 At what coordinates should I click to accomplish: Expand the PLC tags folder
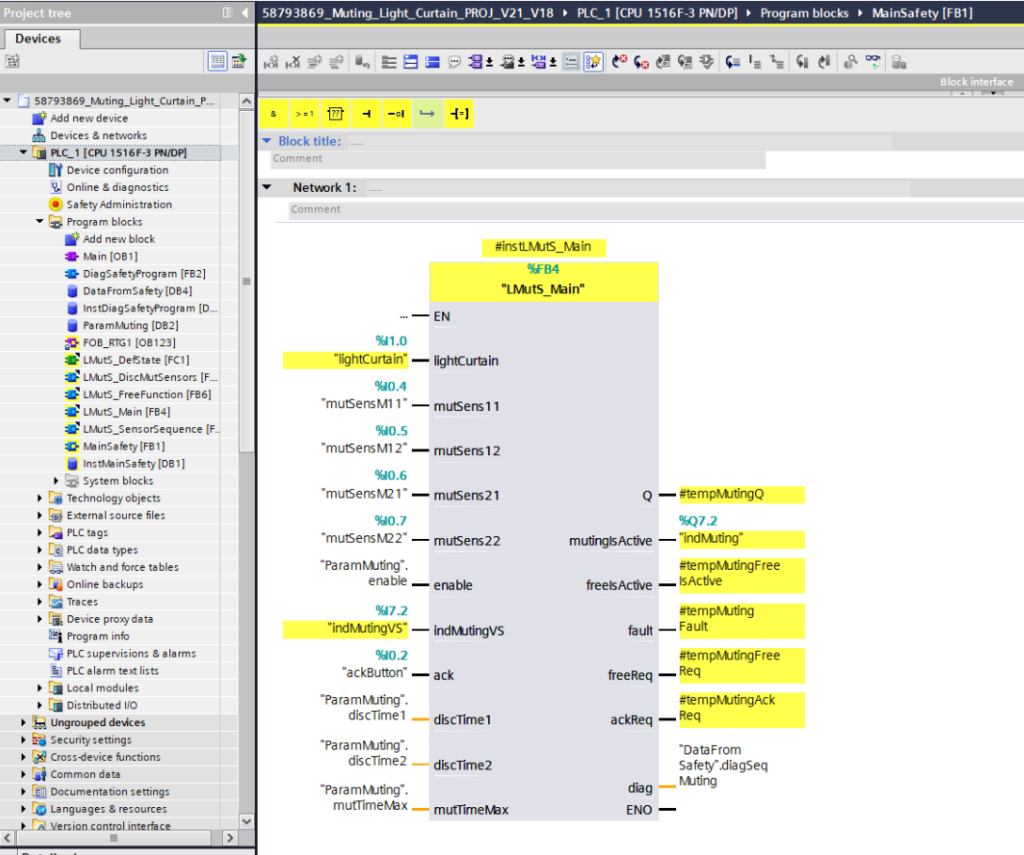40,533
